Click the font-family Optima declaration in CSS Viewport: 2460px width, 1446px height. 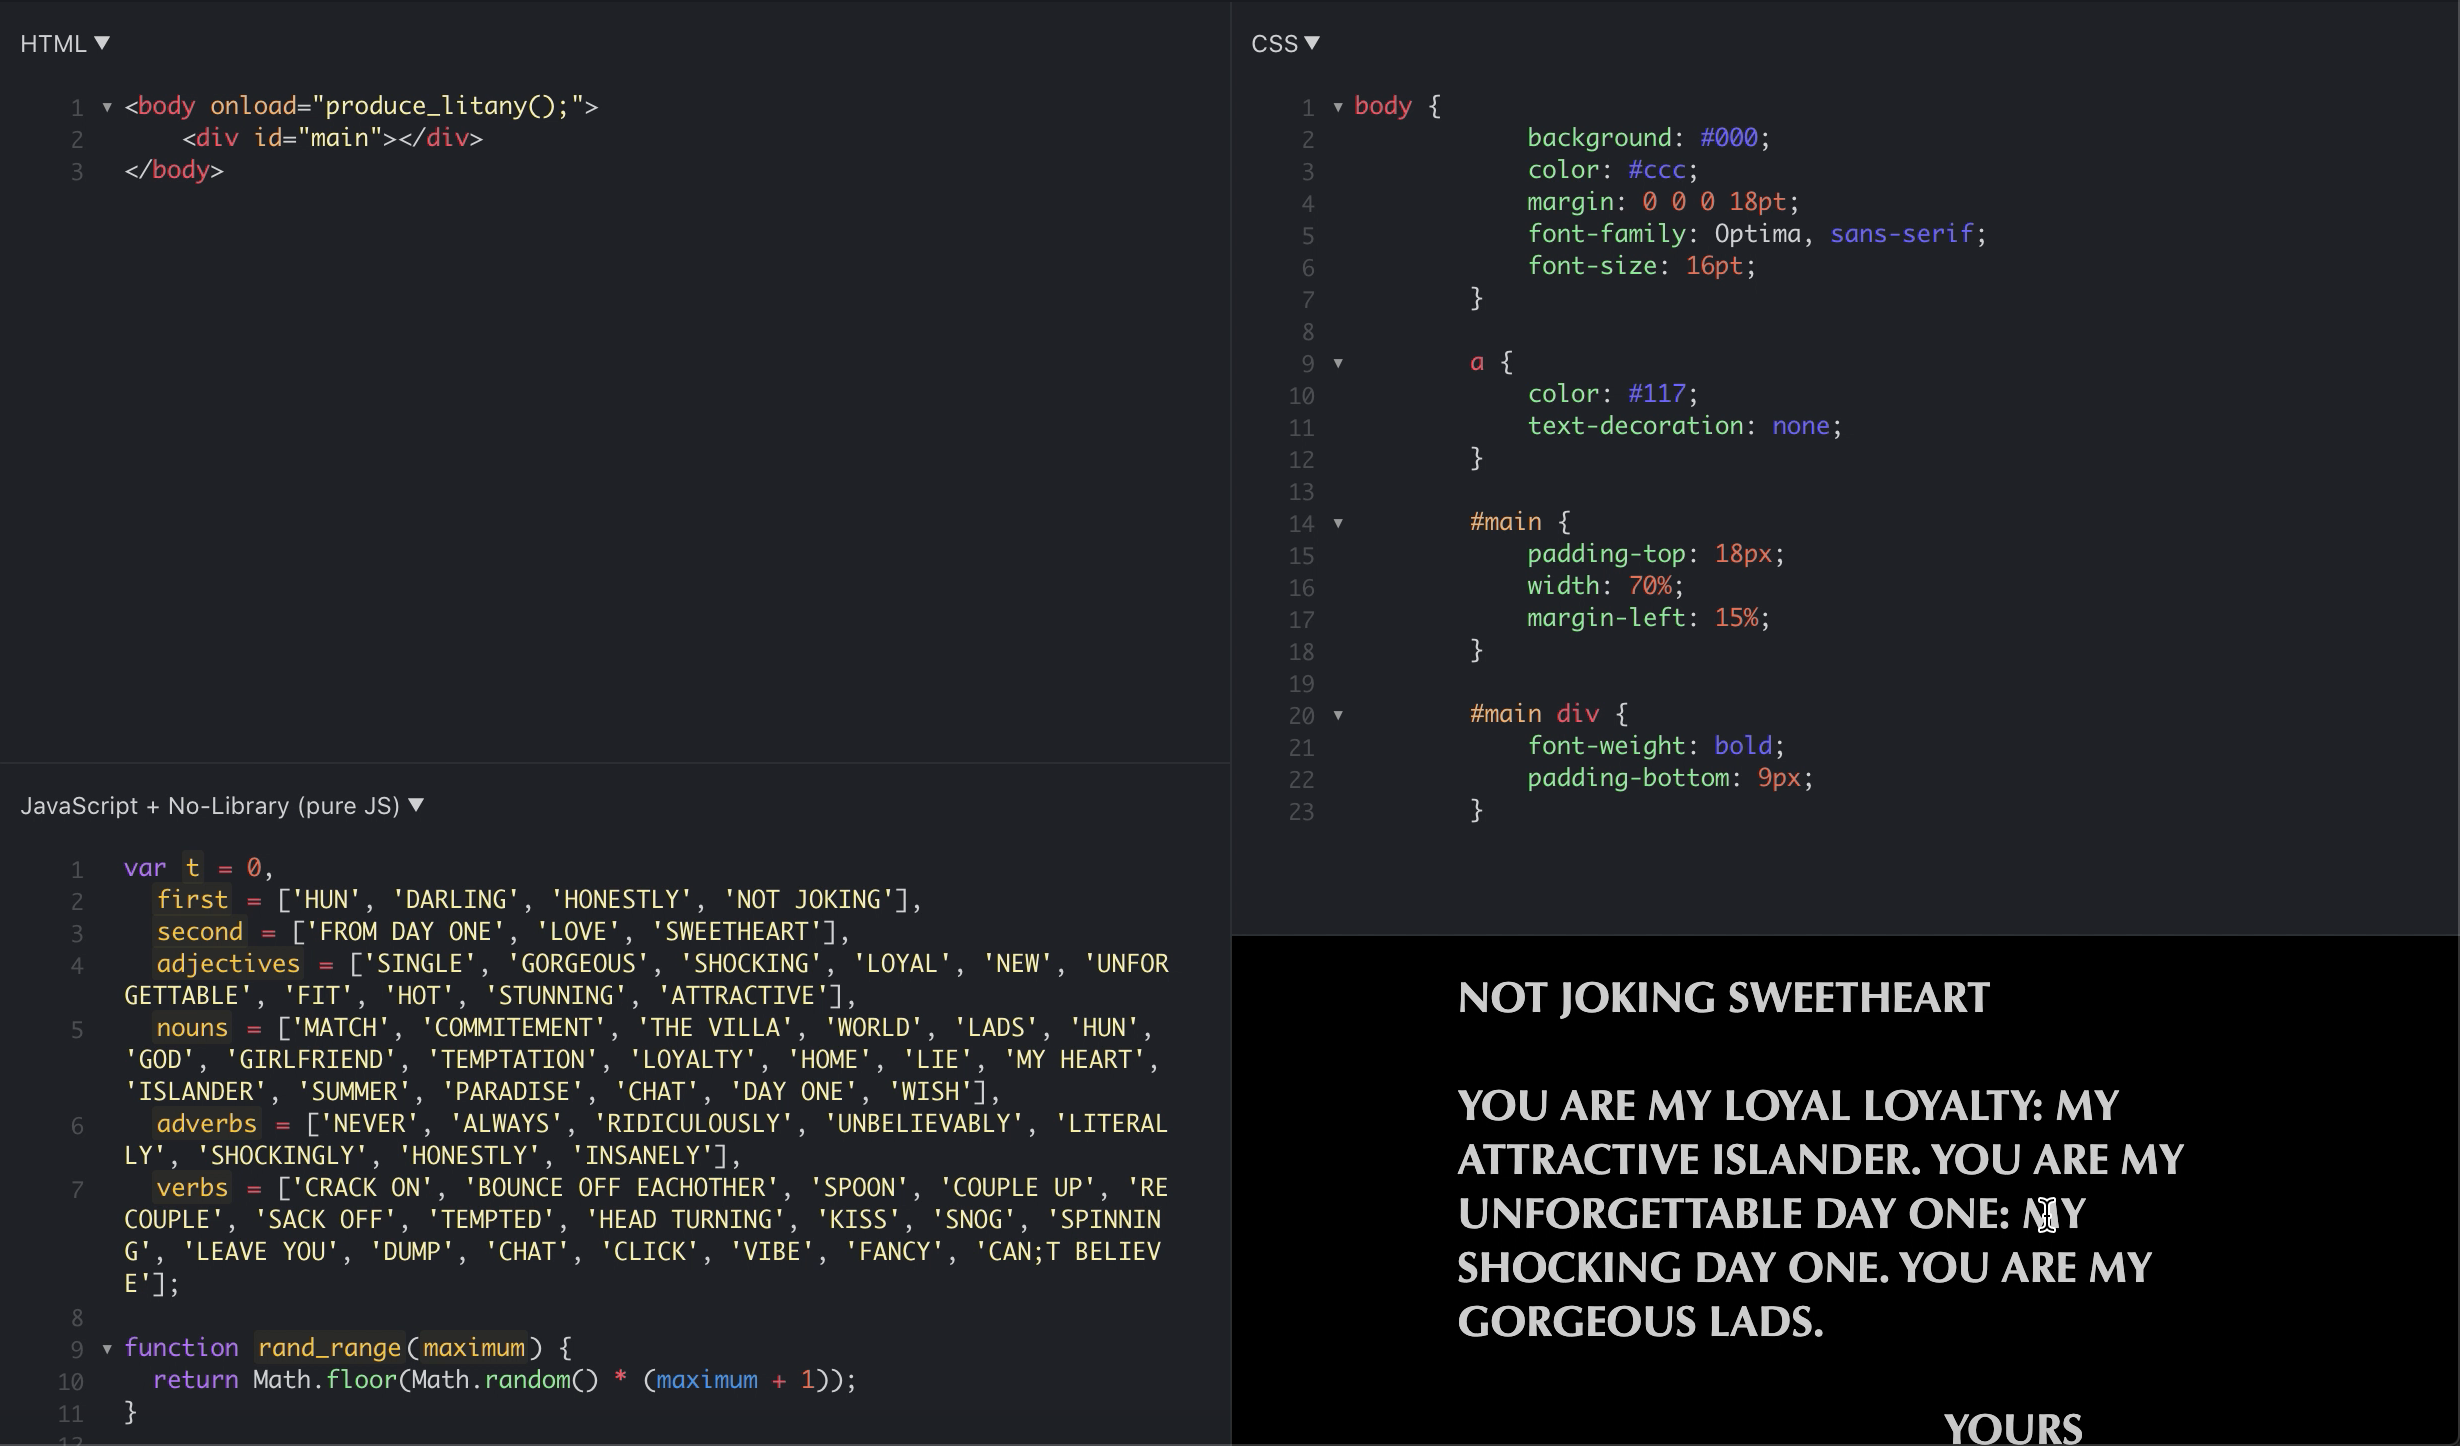point(1756,234)
